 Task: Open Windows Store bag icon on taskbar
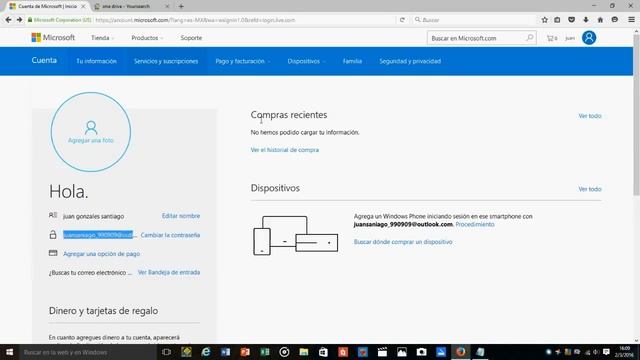click(x=323, y=352)
